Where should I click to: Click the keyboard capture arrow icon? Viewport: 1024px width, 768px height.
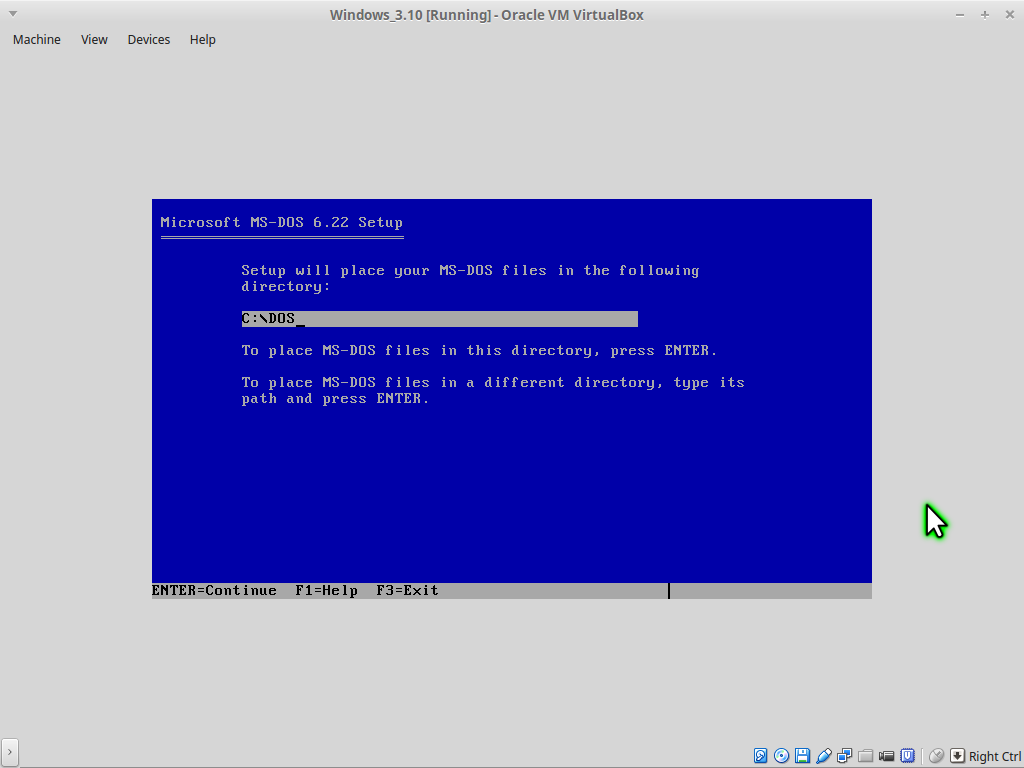[957, 756]
